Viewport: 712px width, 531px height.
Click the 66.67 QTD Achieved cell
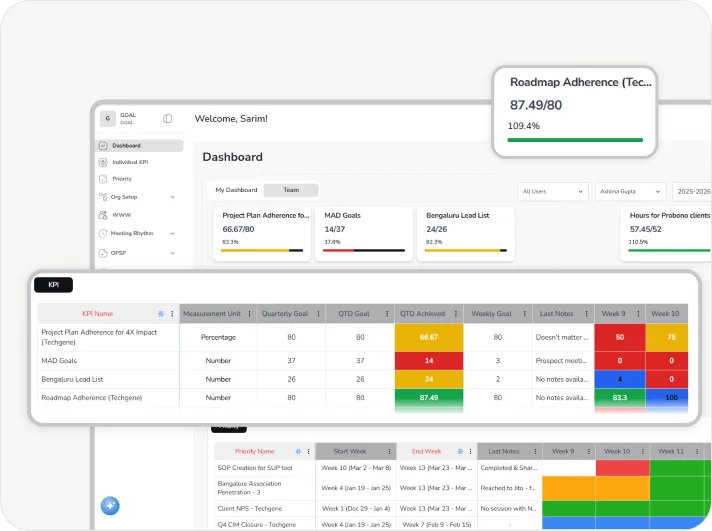point(429,337)
